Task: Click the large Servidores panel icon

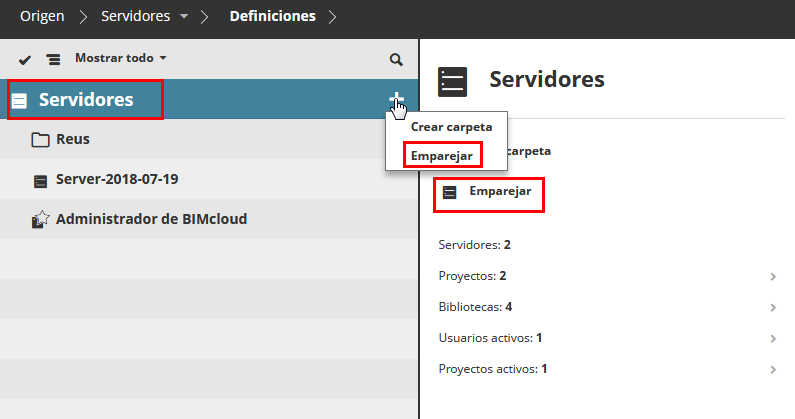Action: [x=452, y=82]
